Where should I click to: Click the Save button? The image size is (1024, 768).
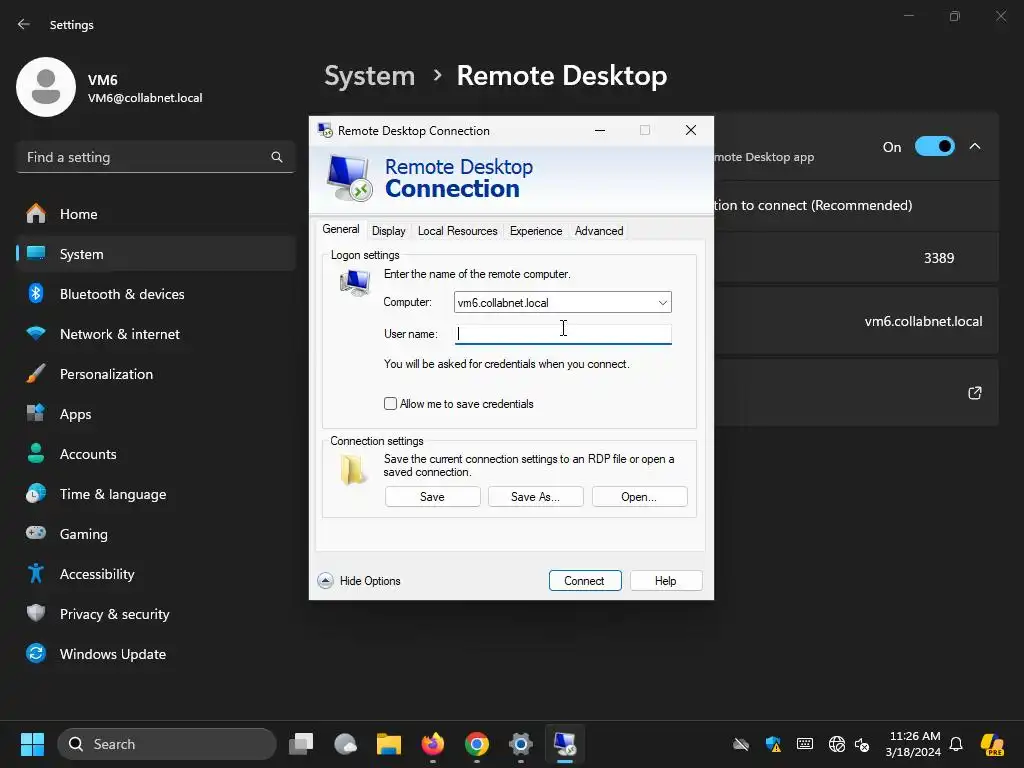click(x=432, y=496)
